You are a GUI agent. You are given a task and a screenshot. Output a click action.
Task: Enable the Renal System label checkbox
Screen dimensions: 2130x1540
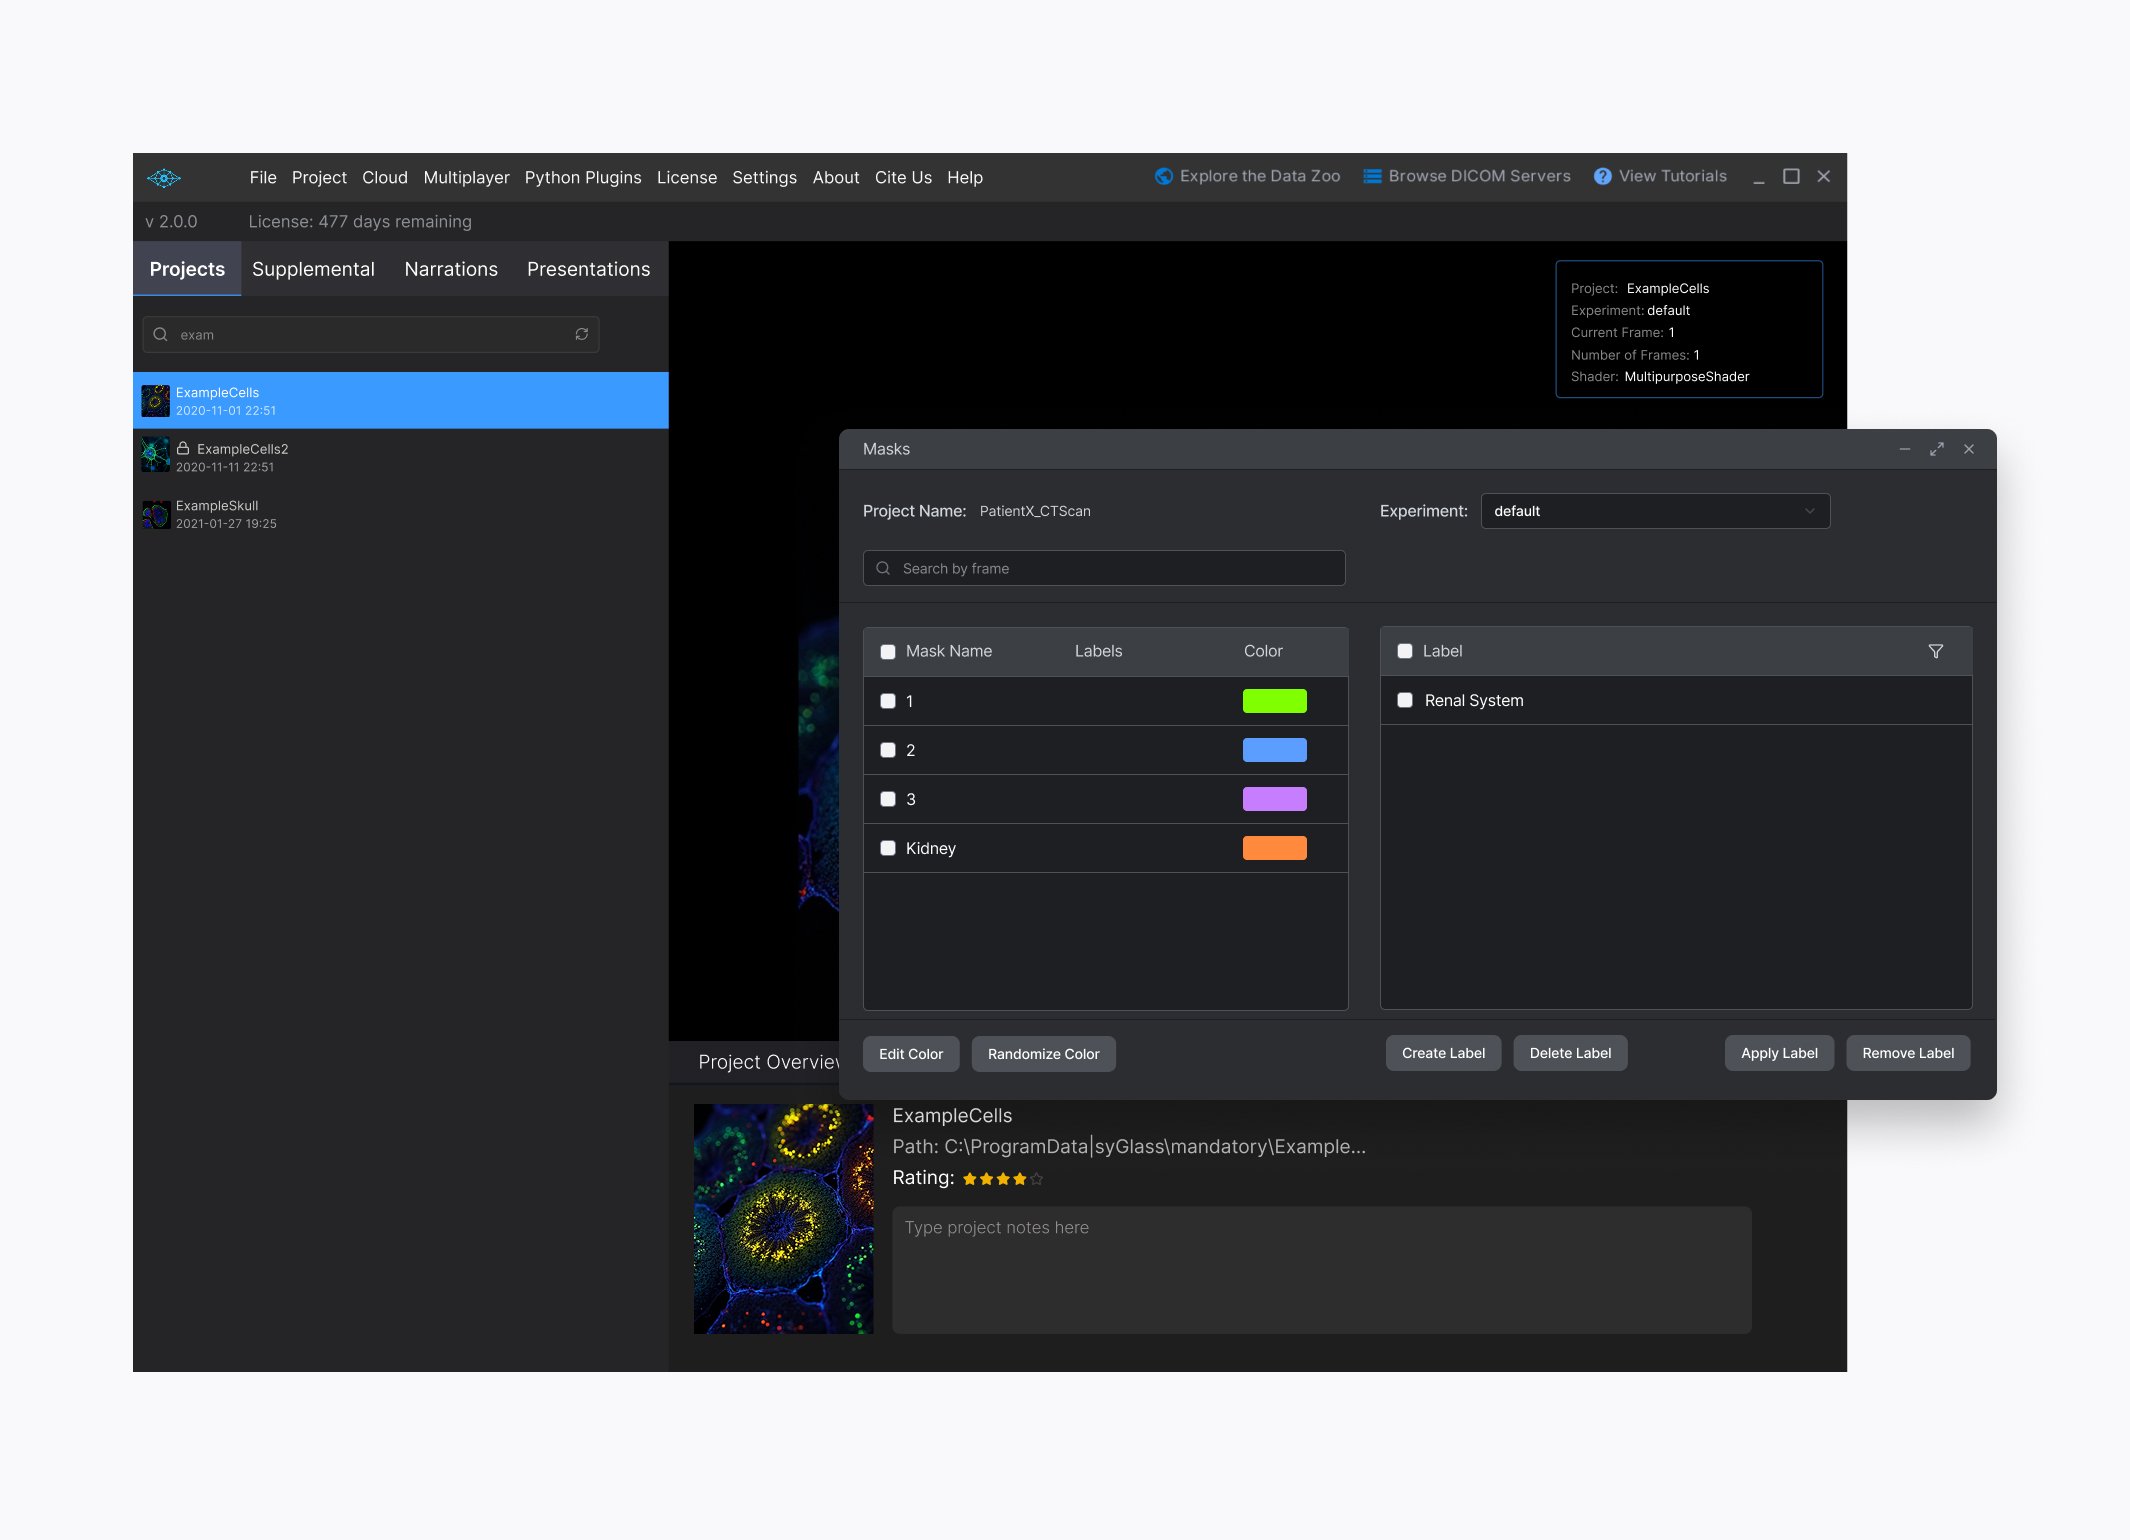1405,700
